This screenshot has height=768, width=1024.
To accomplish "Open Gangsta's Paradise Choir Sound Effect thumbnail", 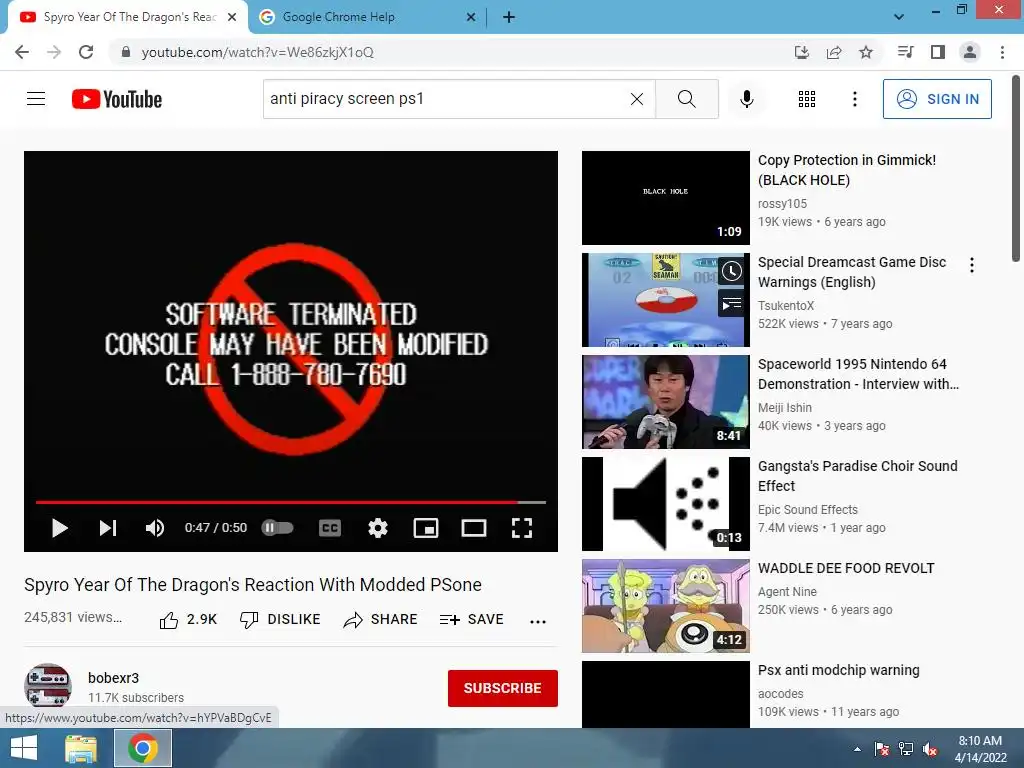I will point(665,504).
